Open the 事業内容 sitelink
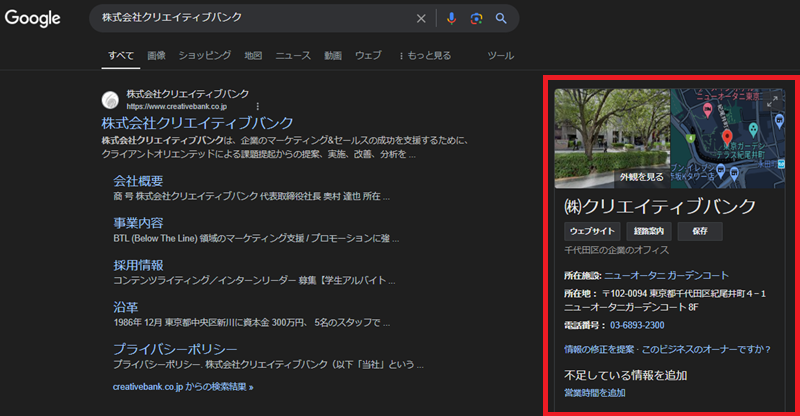 coord(138,223)
